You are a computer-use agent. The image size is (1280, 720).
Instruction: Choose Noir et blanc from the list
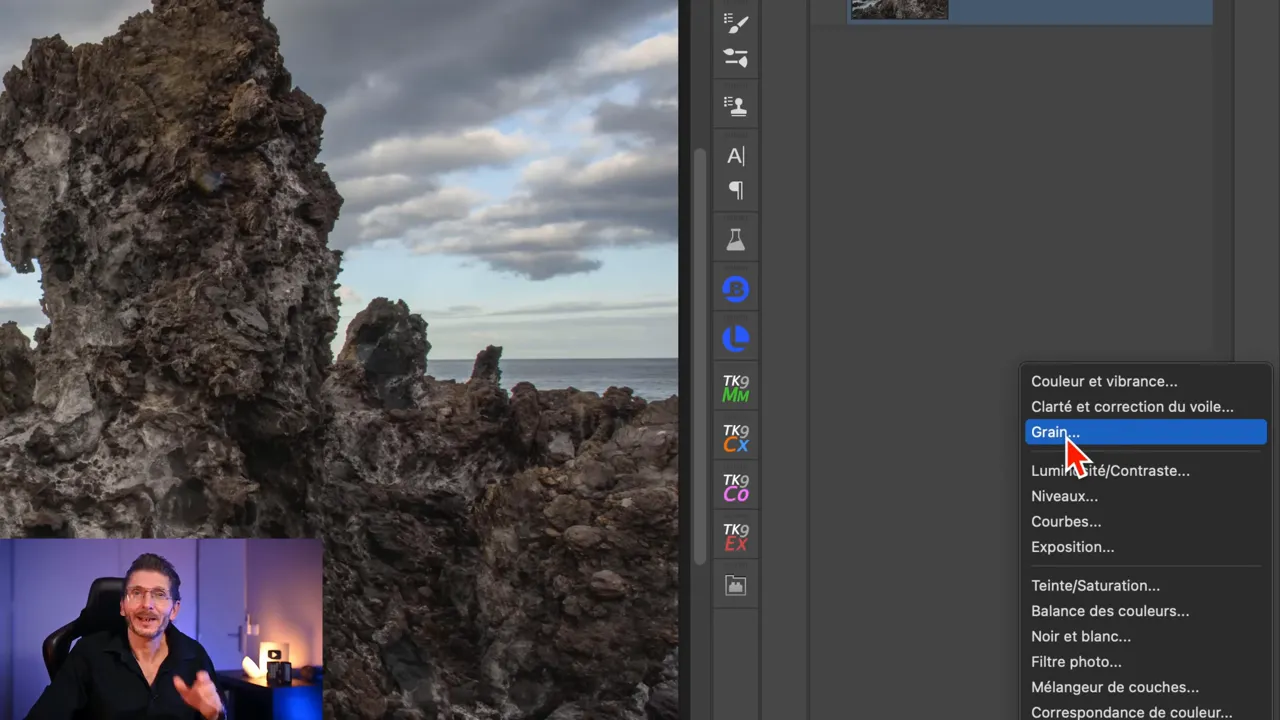[1080, 636]
